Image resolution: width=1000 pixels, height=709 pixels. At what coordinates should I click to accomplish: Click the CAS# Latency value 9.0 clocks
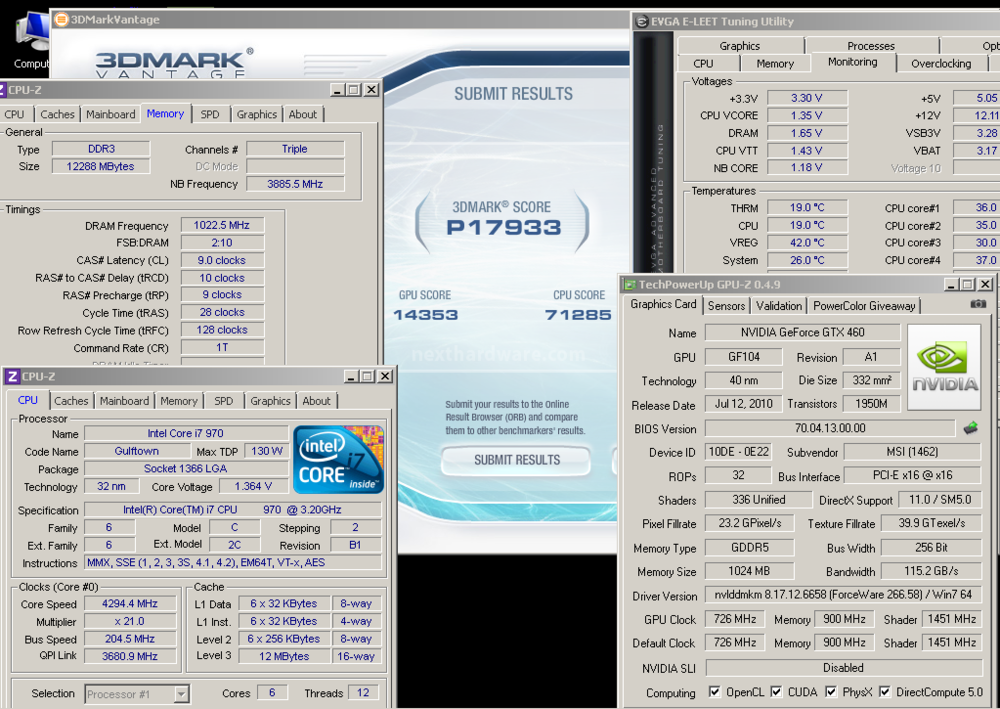222,260
